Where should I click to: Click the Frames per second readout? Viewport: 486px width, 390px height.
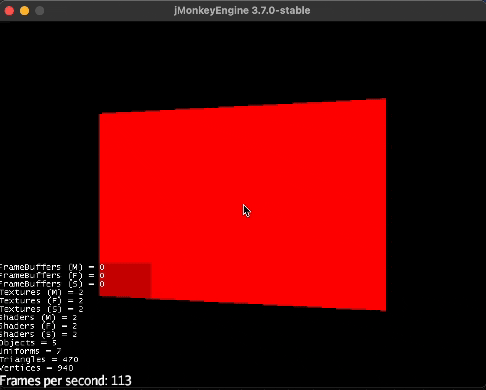[66, 381]
